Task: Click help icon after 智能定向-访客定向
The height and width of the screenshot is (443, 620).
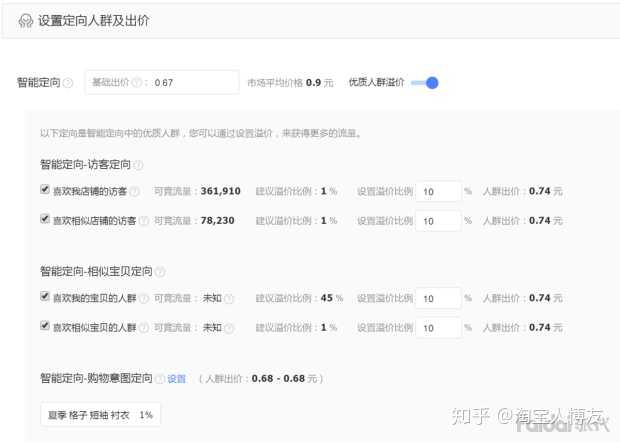Action: coord(138,165)
